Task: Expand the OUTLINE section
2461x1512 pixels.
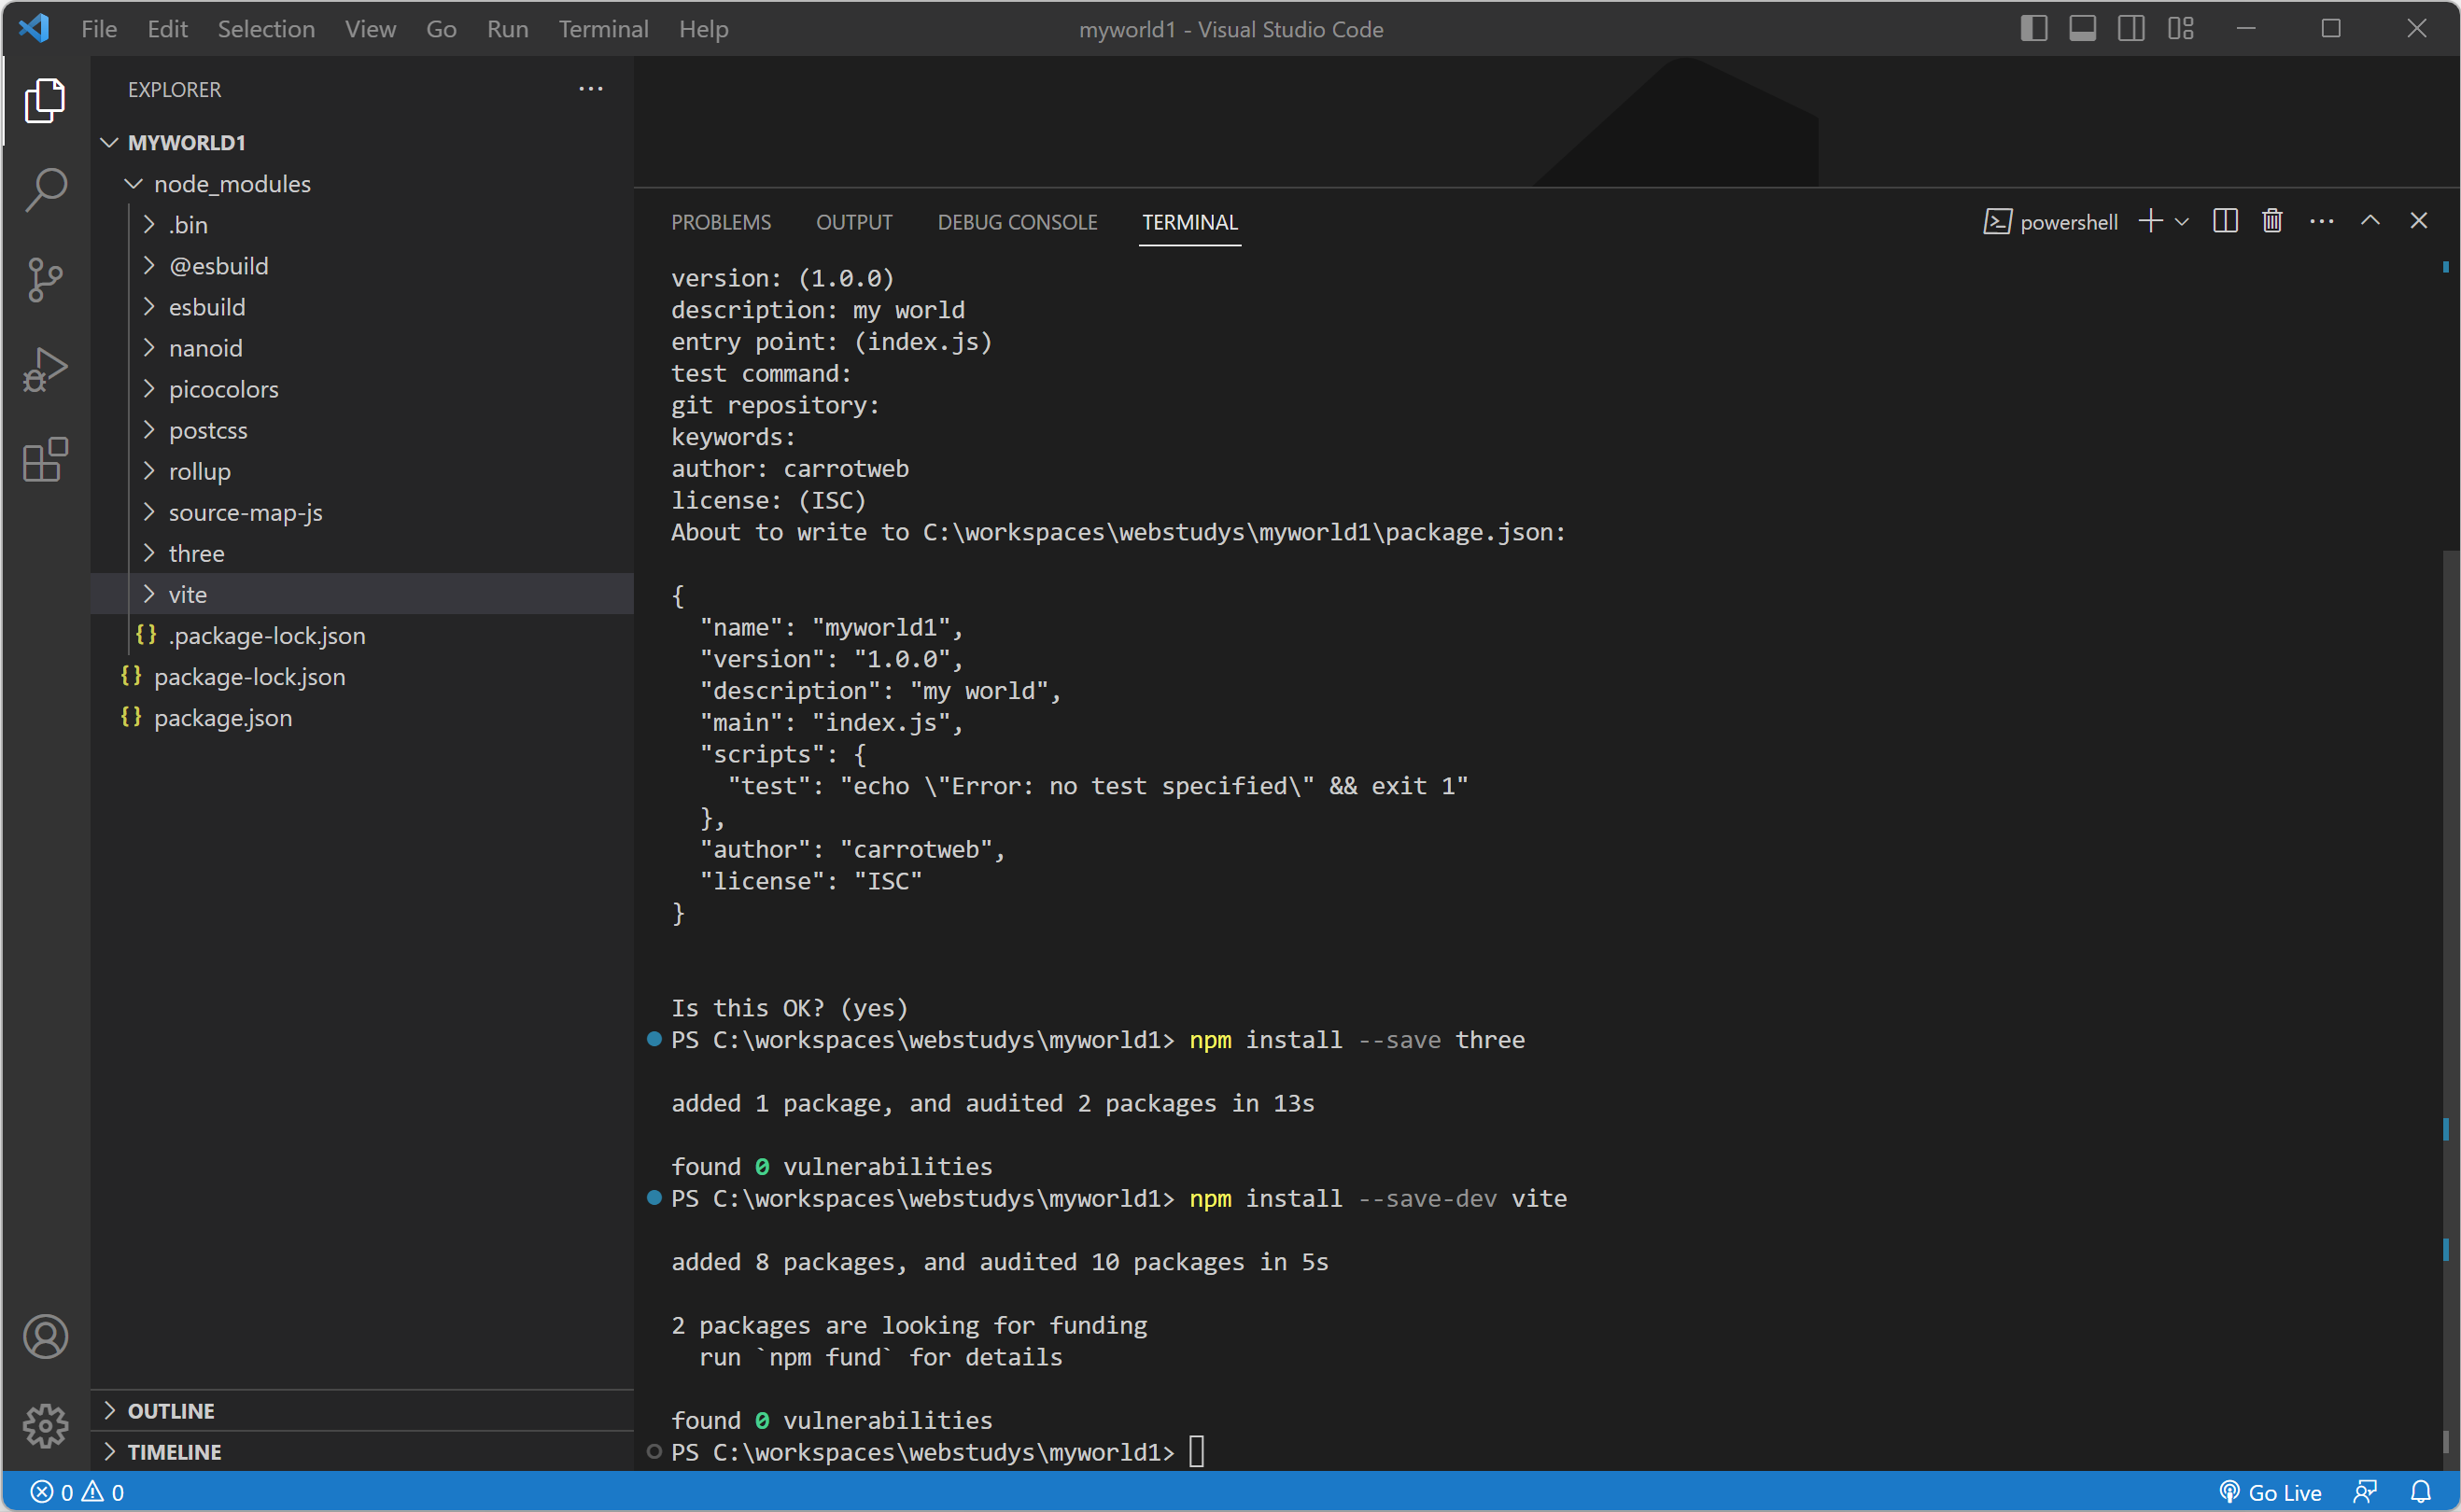Action: (171, 1410)
